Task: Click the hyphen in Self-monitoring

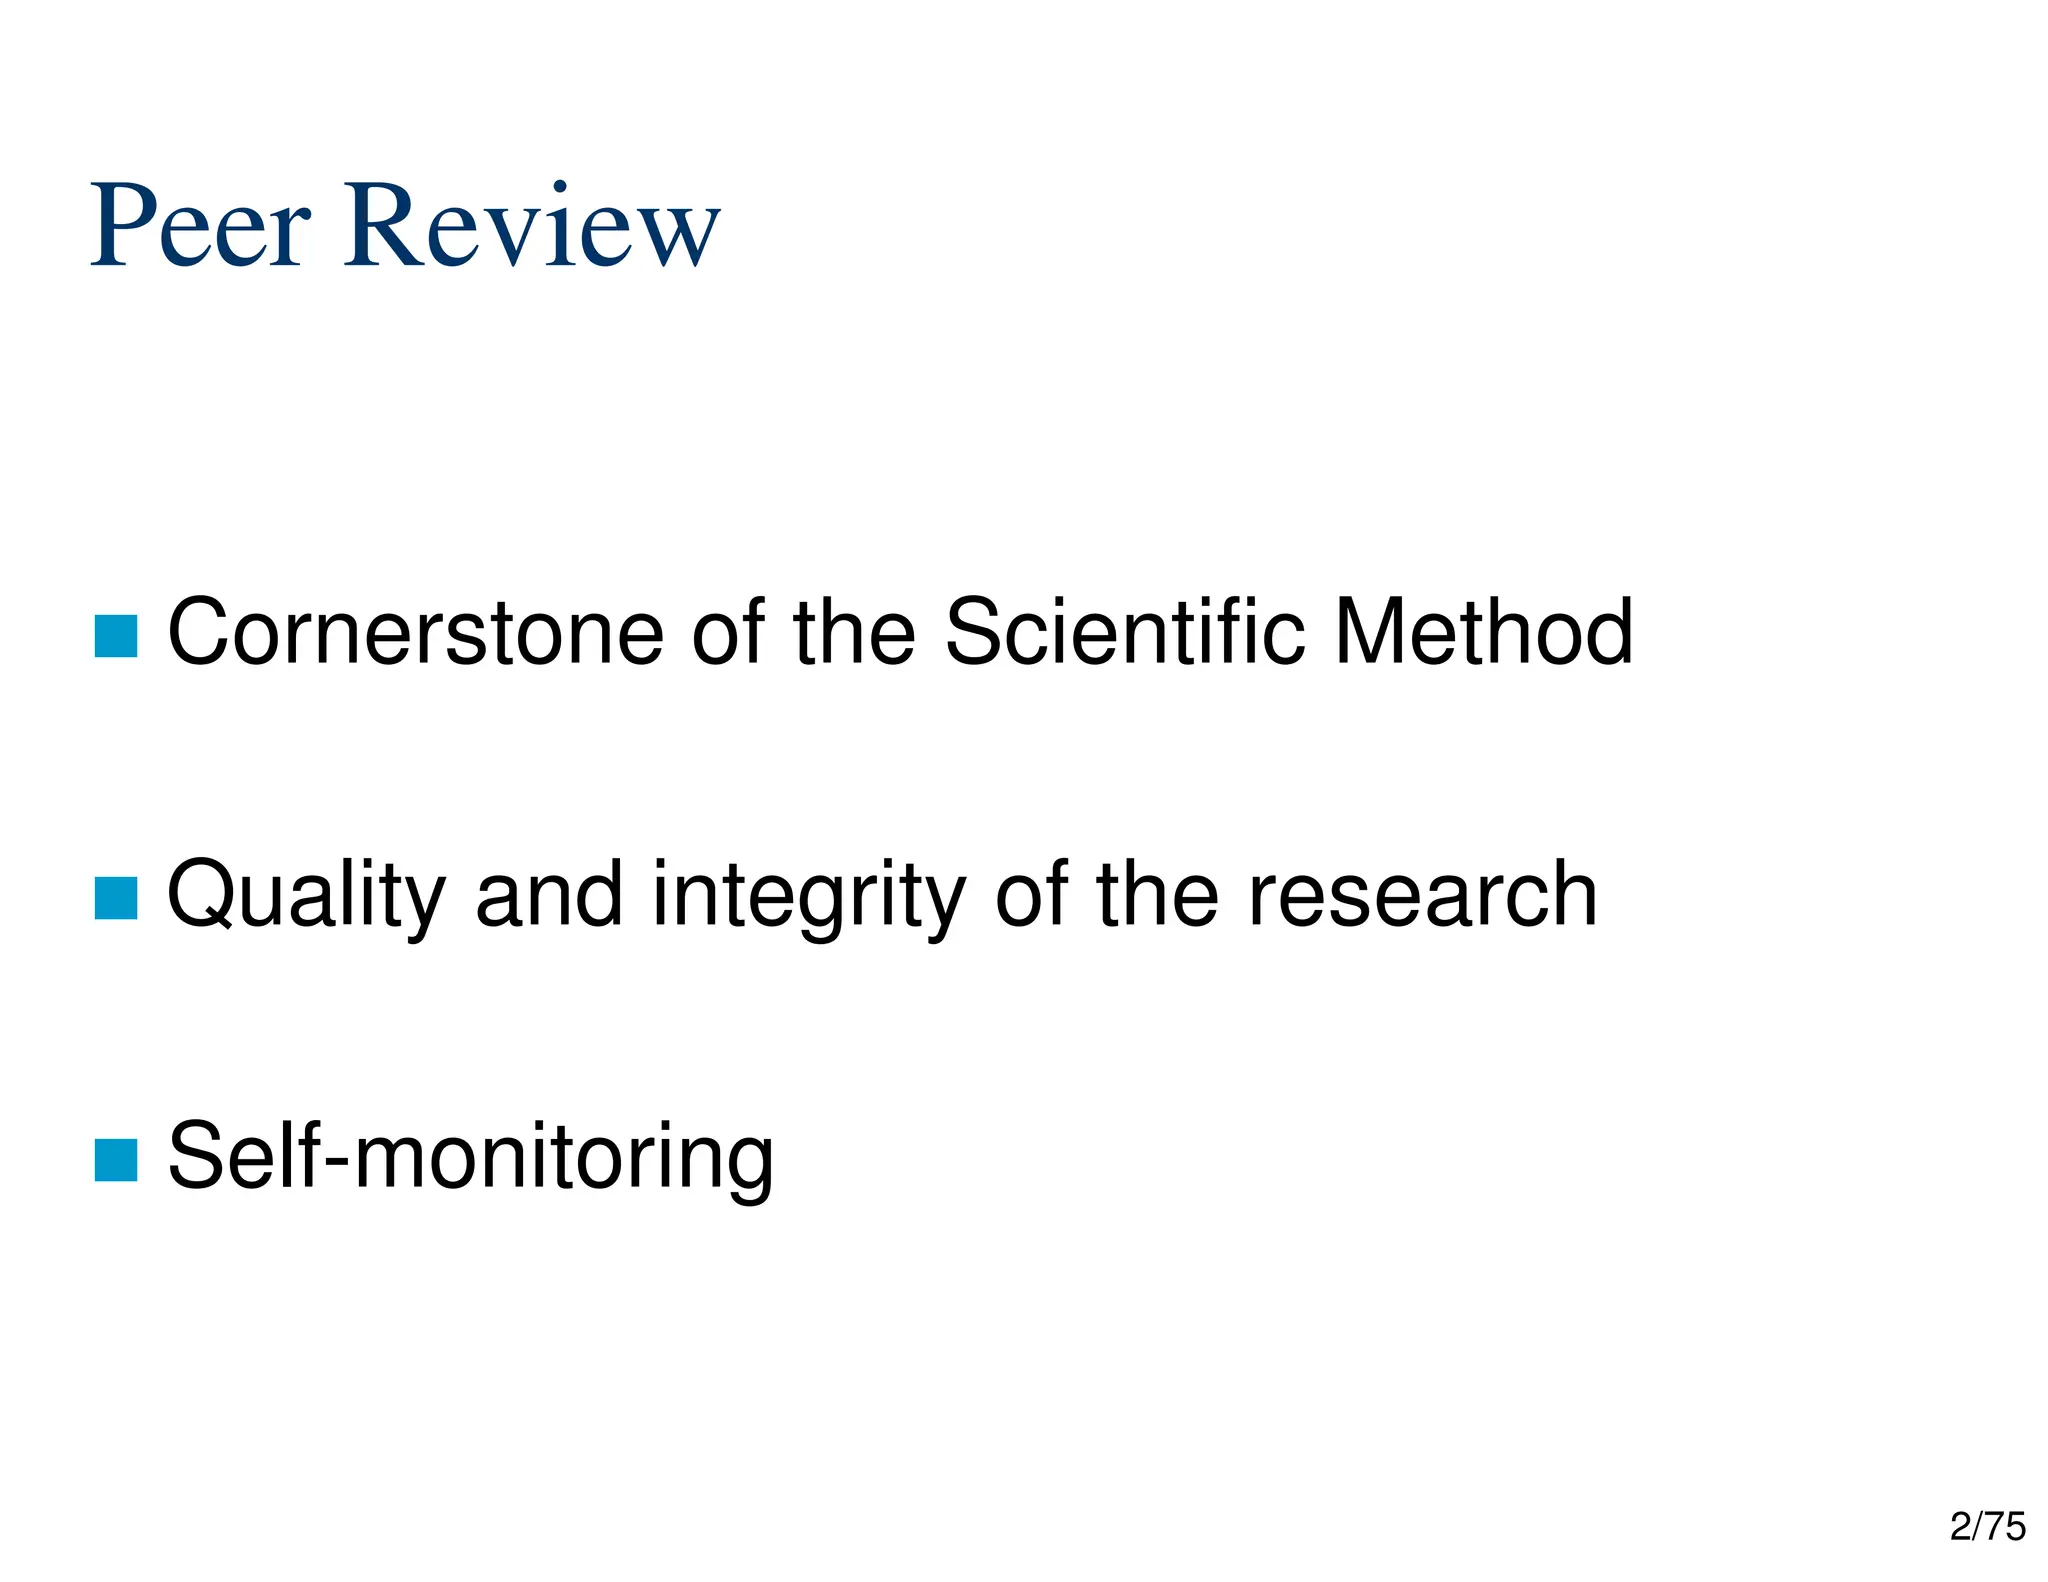Action: pos(337,1165)
